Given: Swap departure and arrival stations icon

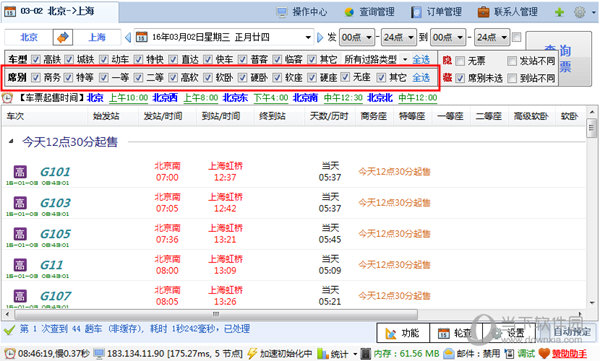Looking at the screenshot, I should click(63, 37).
